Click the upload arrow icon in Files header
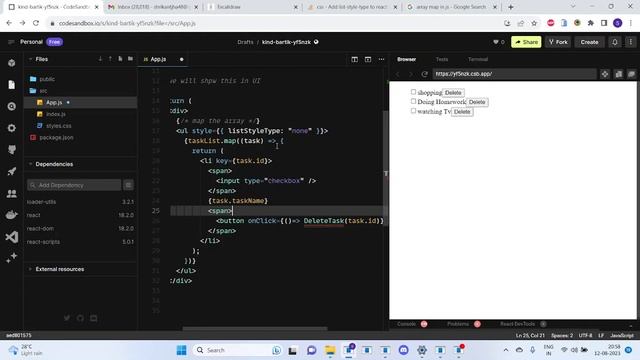 pyautogui.click(x=110, y=59)
